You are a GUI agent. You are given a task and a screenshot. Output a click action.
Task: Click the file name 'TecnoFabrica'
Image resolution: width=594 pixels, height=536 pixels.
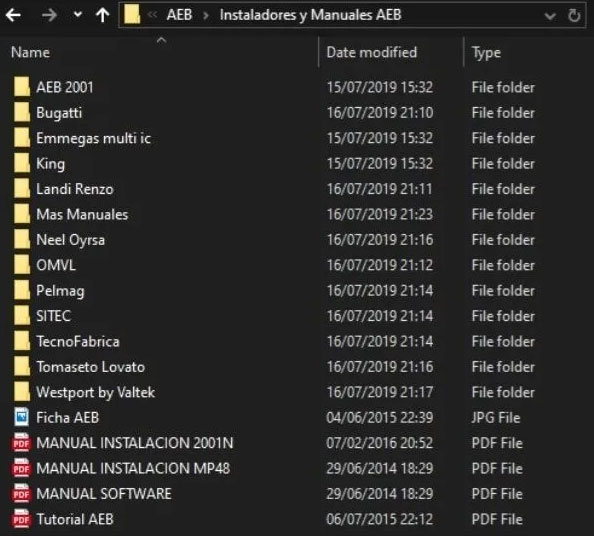coord(78,341)
